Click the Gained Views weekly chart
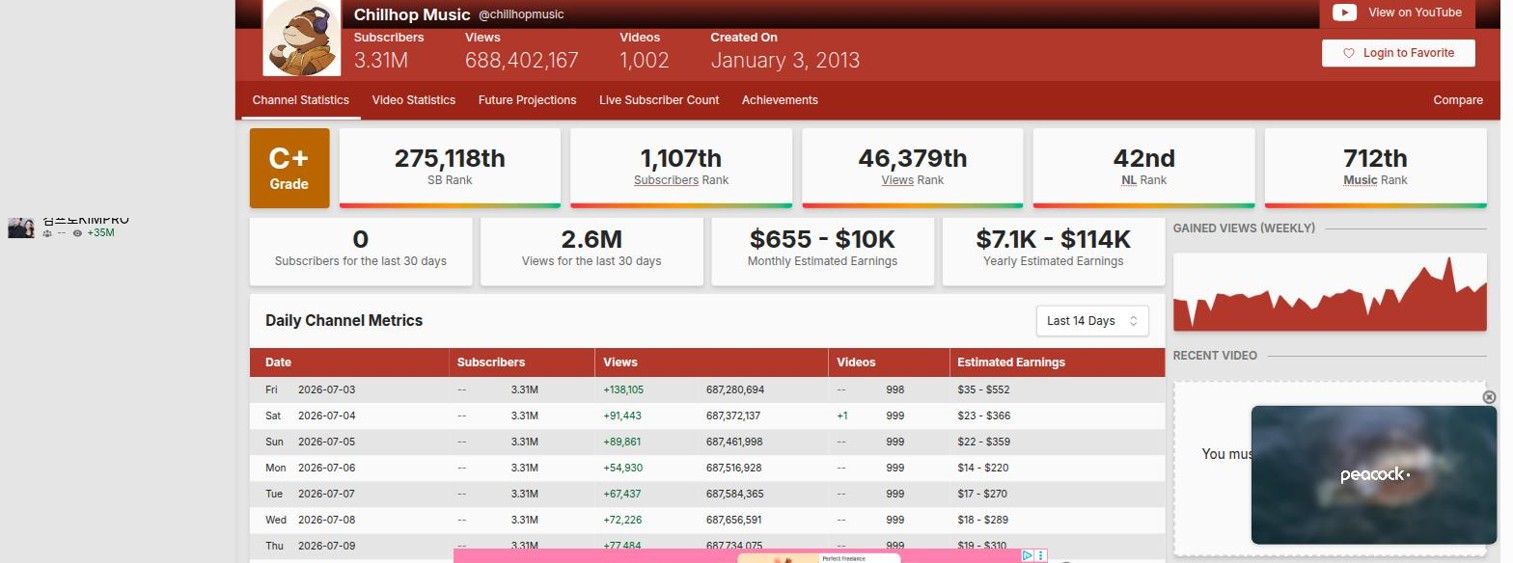1513x563 pixels. point(1329,292)
